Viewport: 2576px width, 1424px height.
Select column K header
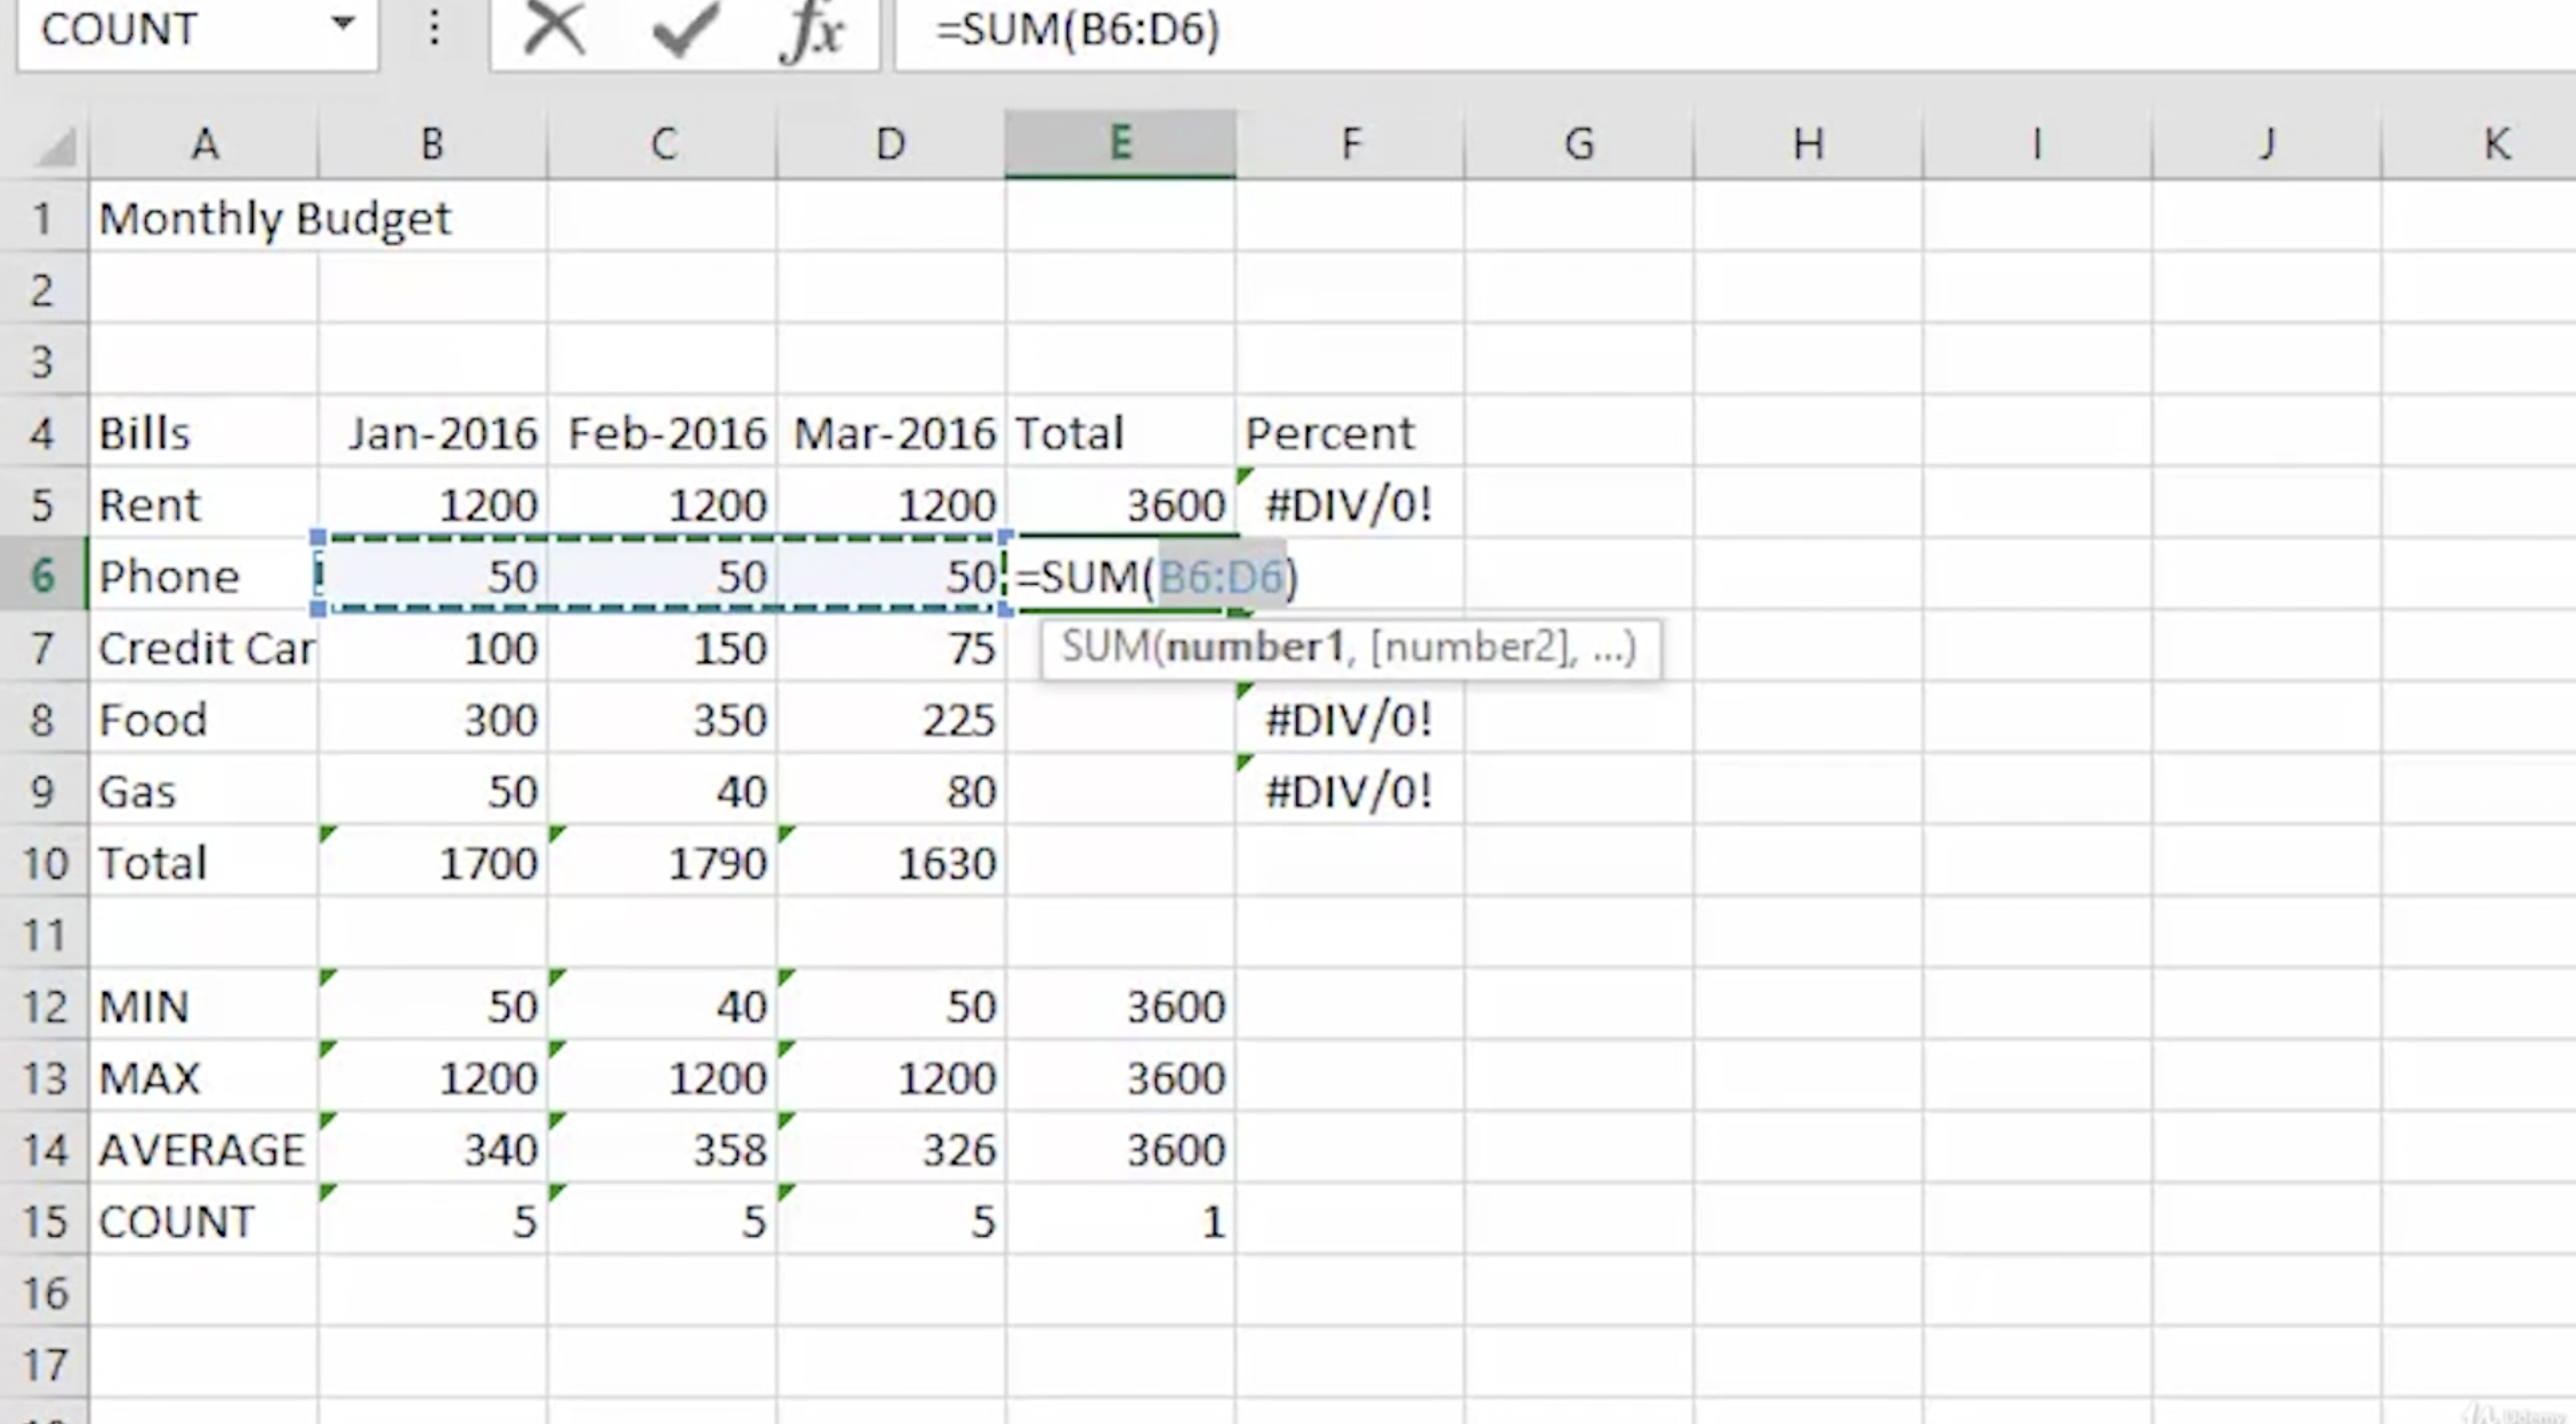tap(2479, 144)
